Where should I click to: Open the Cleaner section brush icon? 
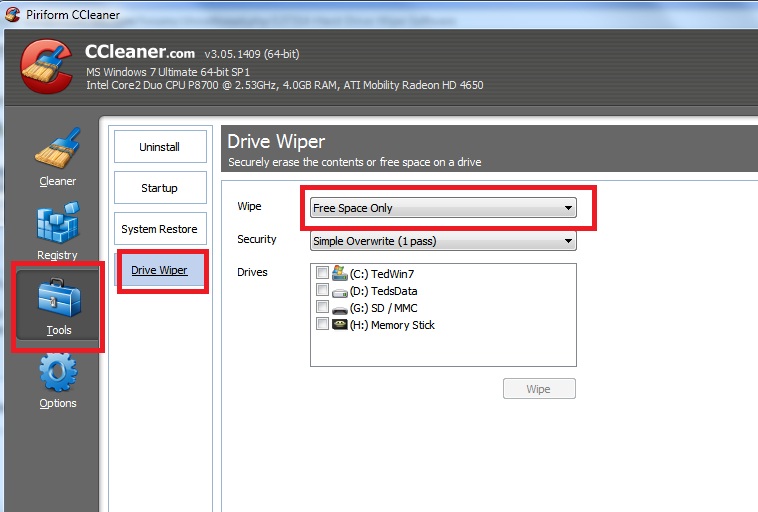(57, 148)
